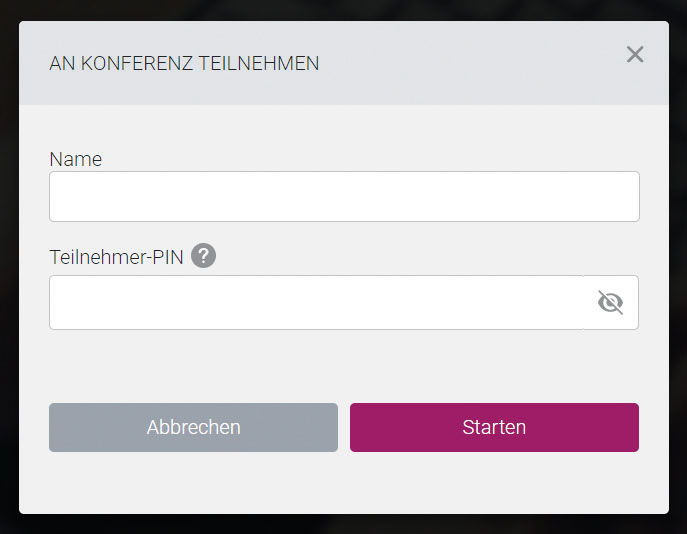Click the Name input field

[344, 196]
